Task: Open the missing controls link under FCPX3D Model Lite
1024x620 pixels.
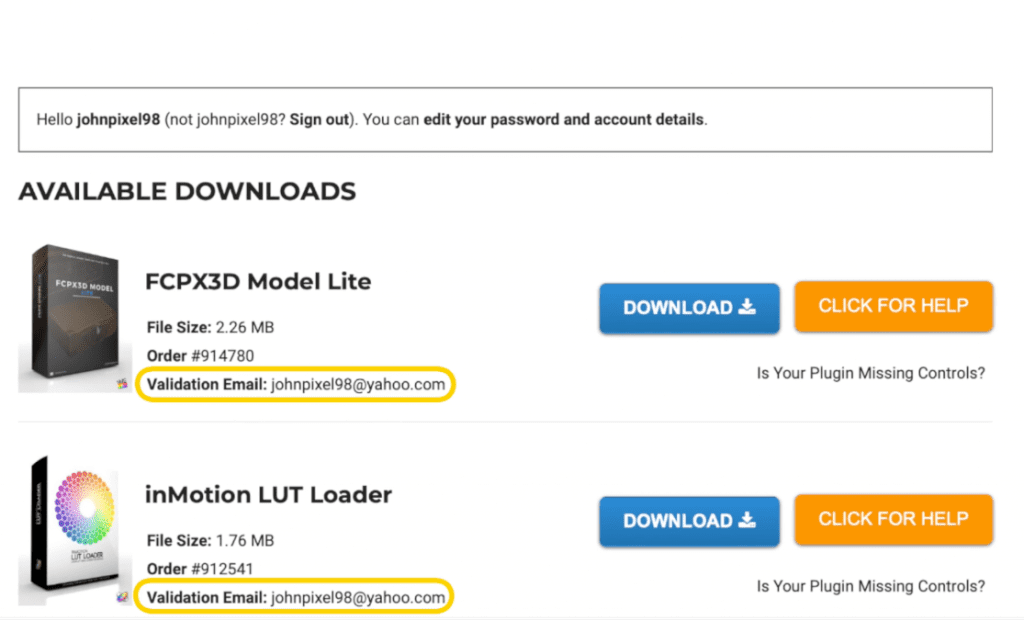Action: (x=870, y=373)
